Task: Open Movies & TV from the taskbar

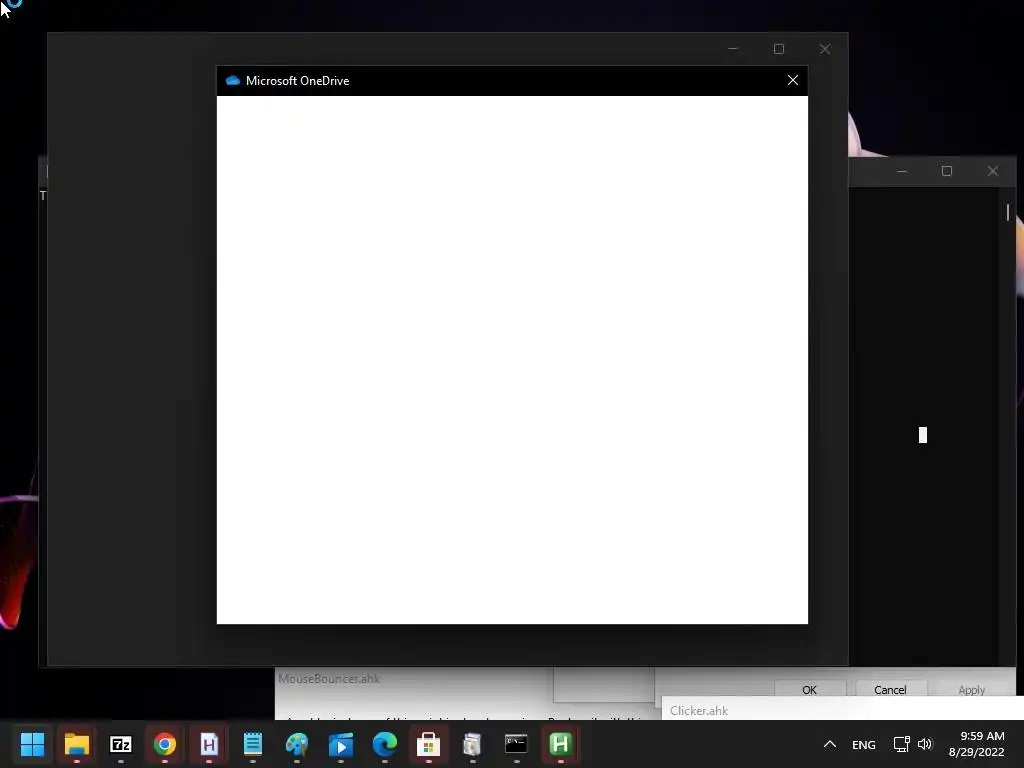Action: [x=340, y=744]
